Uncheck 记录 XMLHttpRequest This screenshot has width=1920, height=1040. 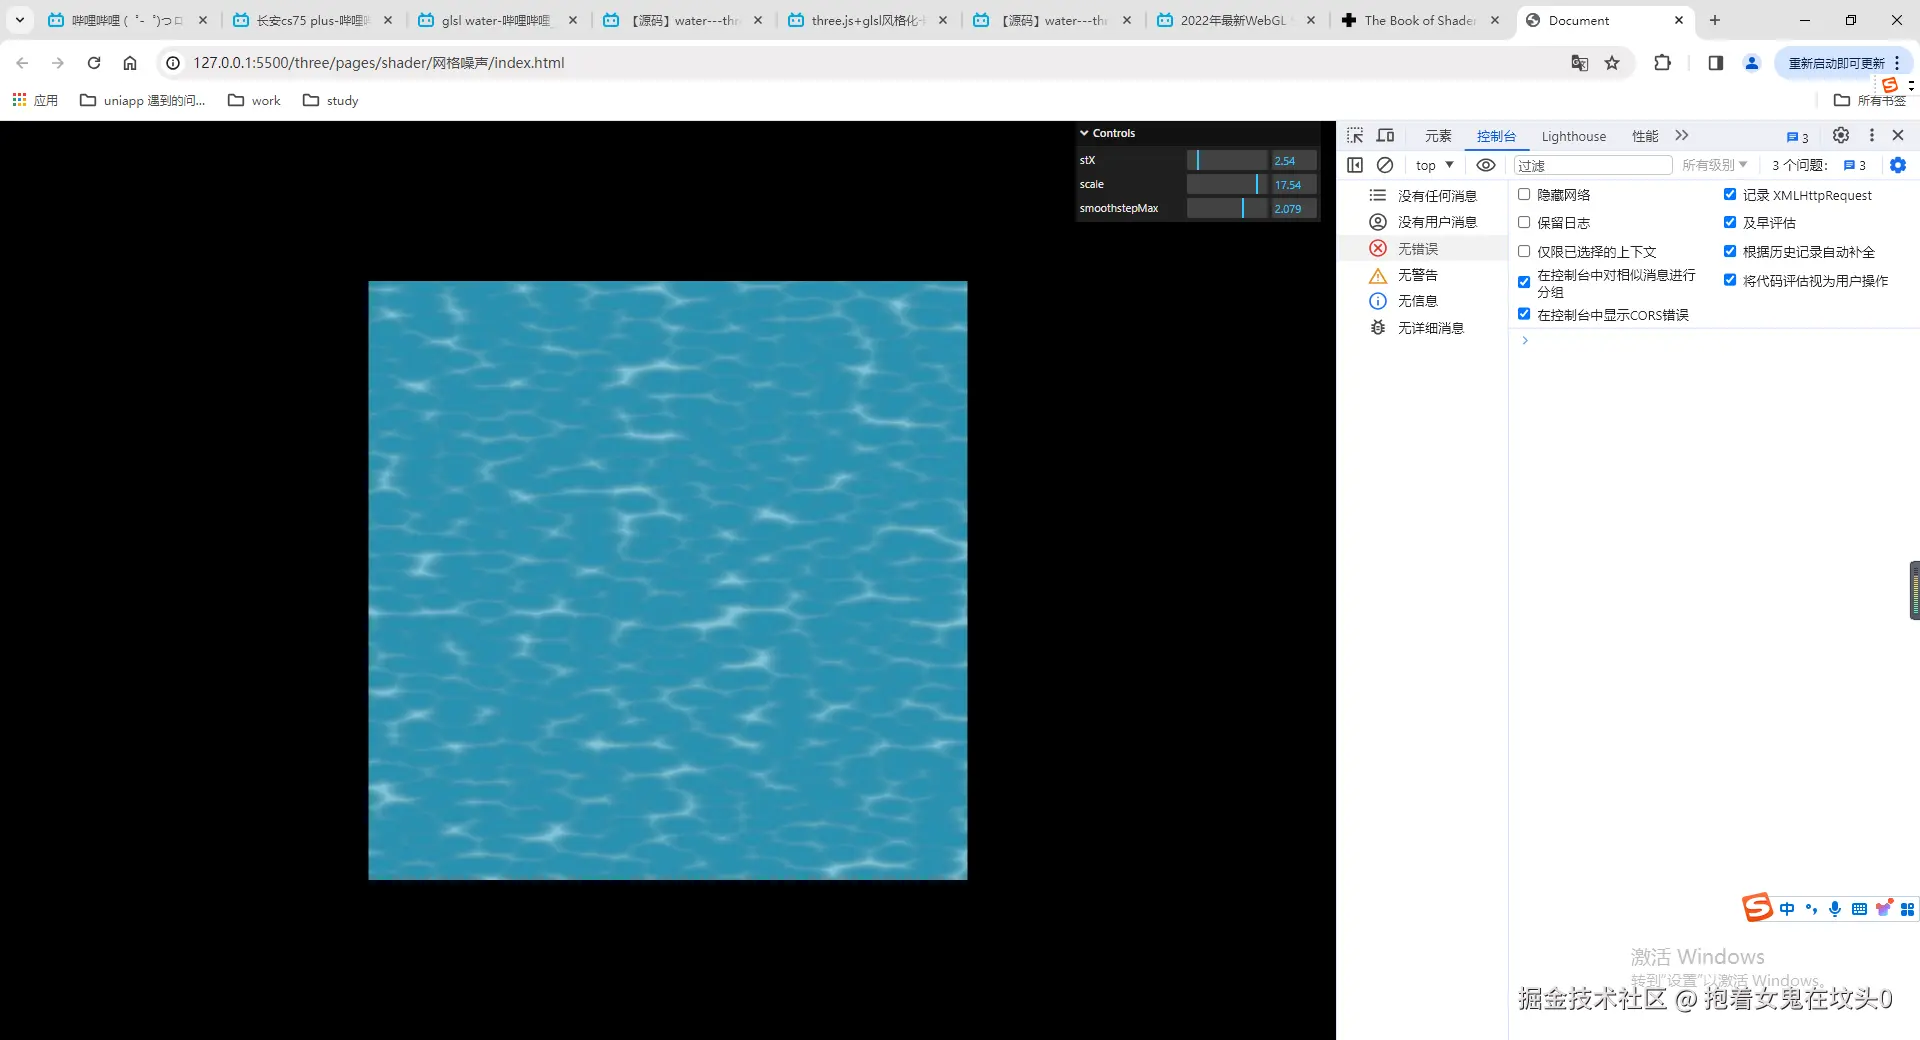[x=1730, y=195]
